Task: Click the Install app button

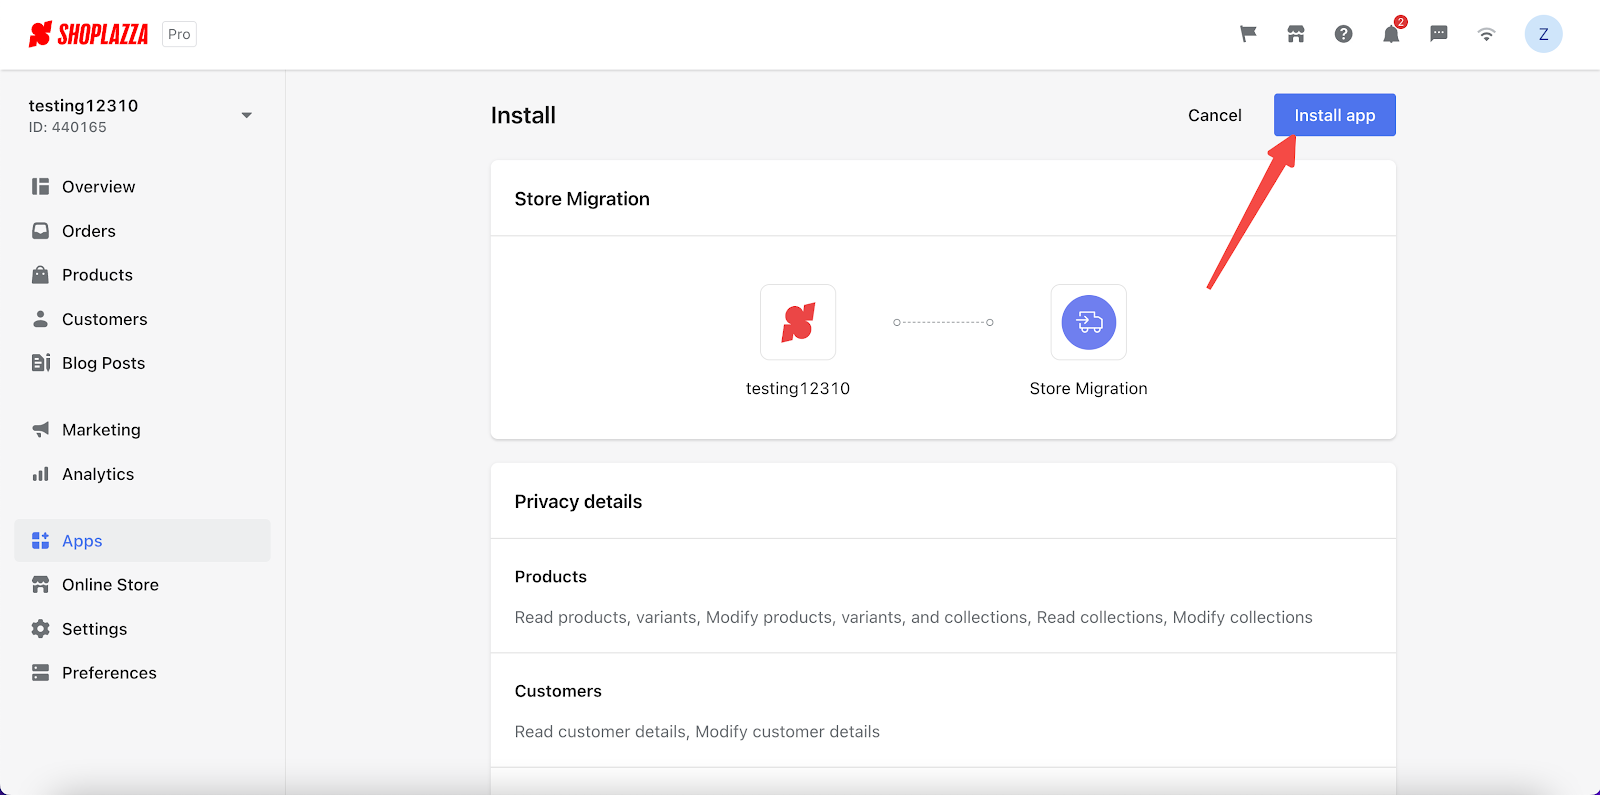Action: coord(1334,115)
